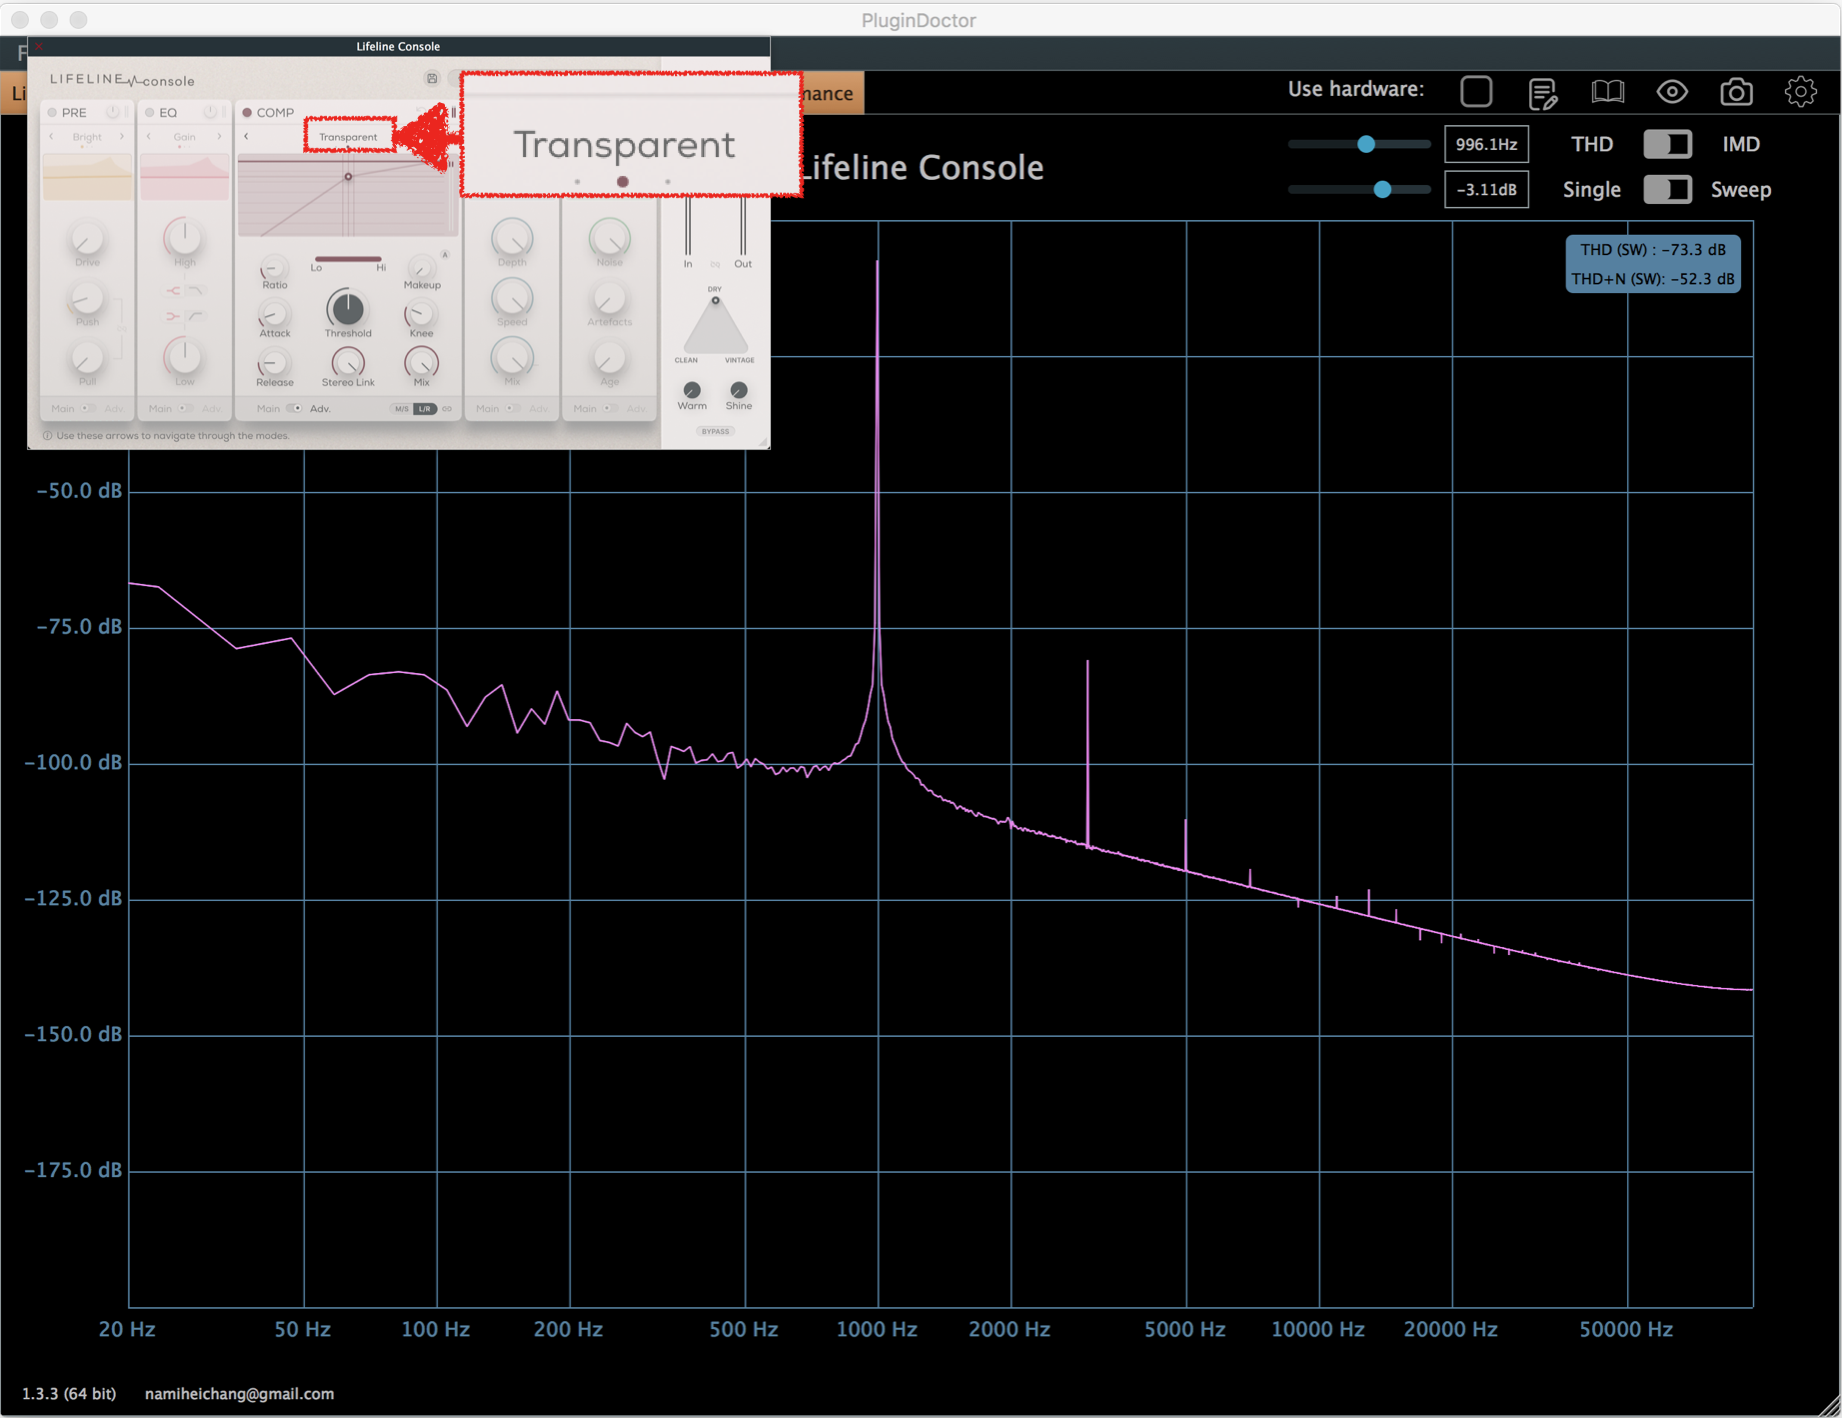
Task: Switch the Single/Sweep toggle
Action: click(x=1667, y=189)
